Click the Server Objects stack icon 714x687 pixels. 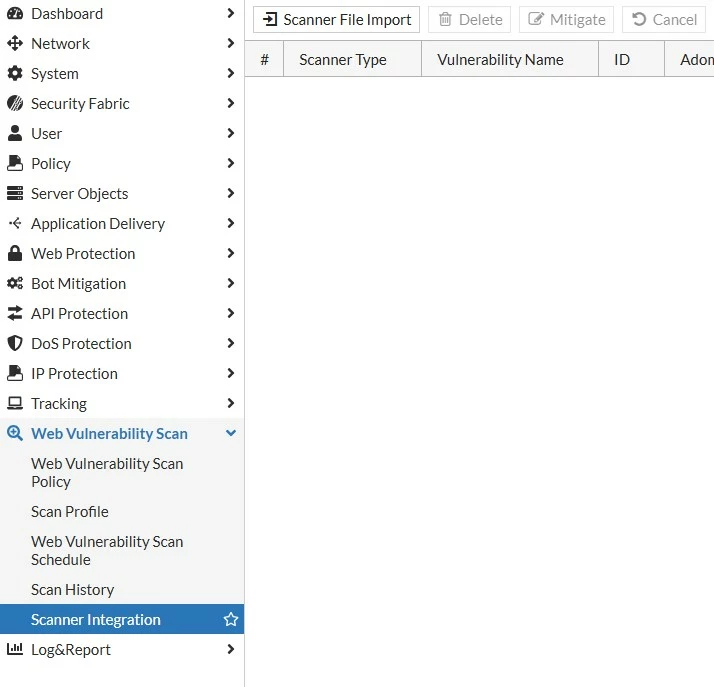[15, 193]
